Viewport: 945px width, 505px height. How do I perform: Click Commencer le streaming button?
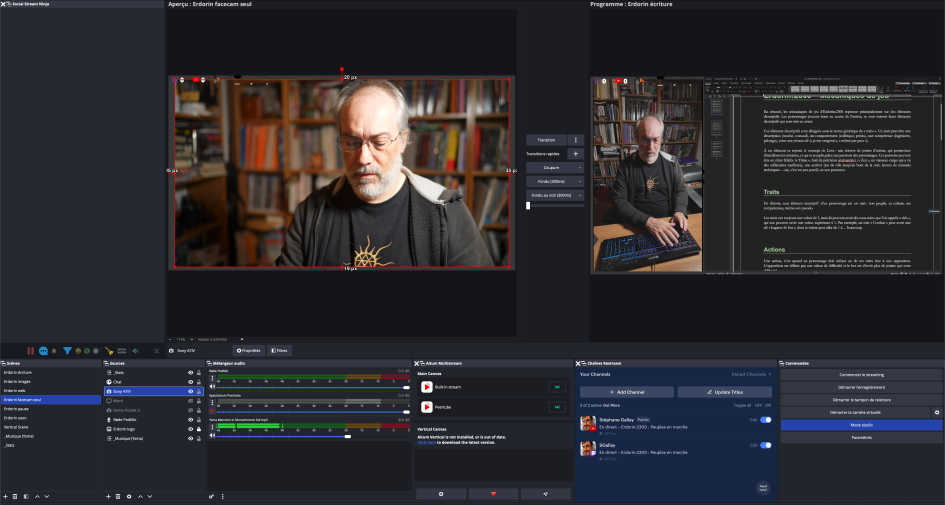861,374
